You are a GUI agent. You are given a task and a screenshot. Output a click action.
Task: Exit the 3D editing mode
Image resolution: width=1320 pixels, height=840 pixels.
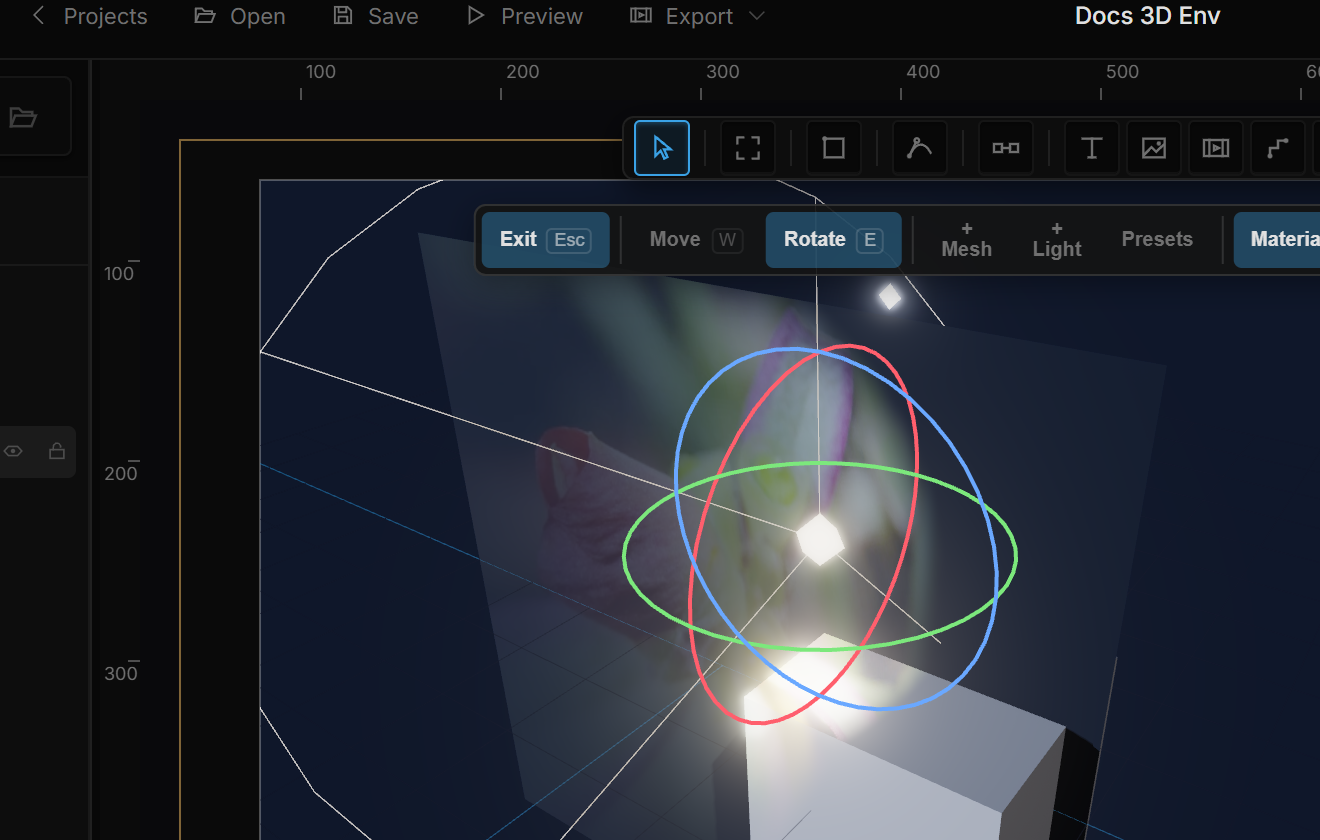pos(545,240)
